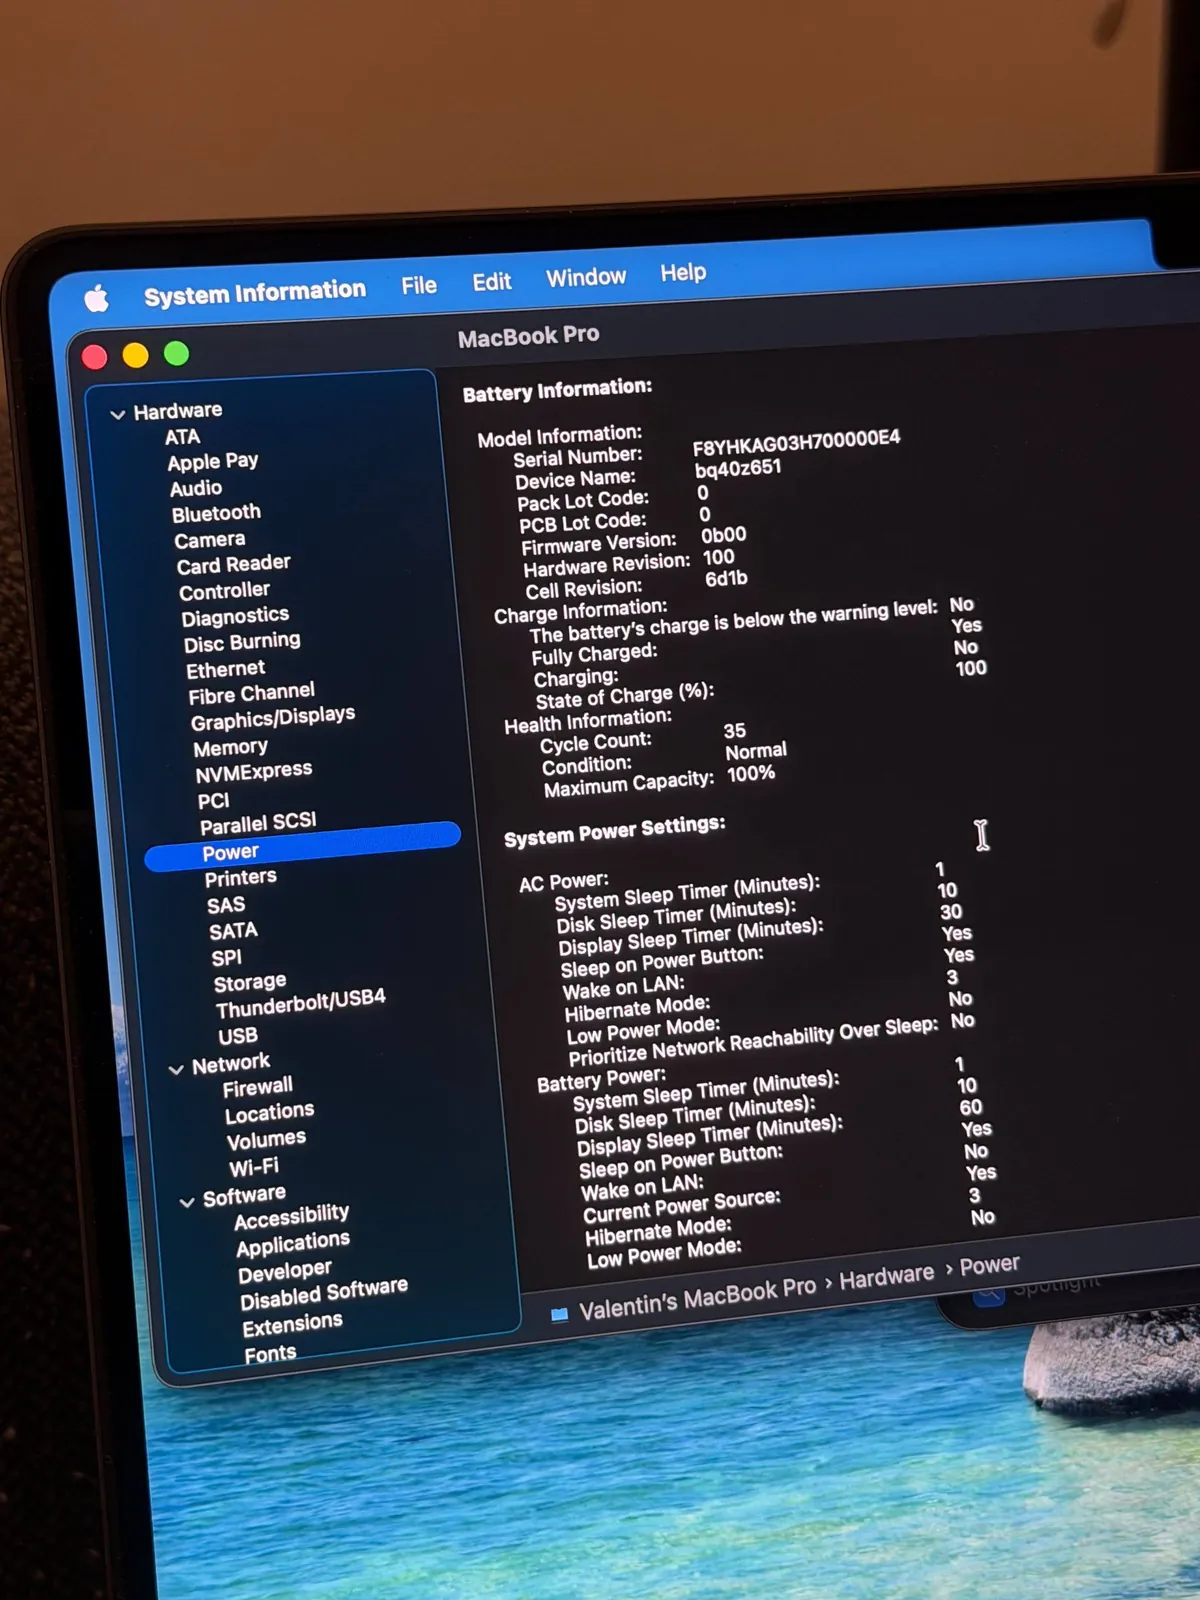Select Storage in the sidebar

(250, 983)
